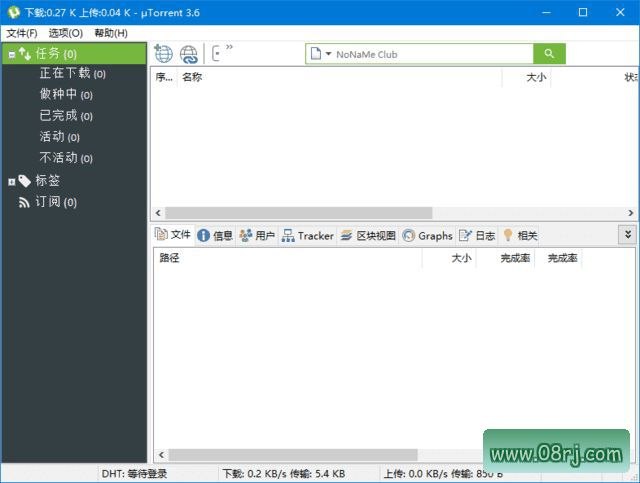The height and width of the screenshot is (483, 640).
Task: Click the blue info icon on 信息 tab
Action: (203, 236)
